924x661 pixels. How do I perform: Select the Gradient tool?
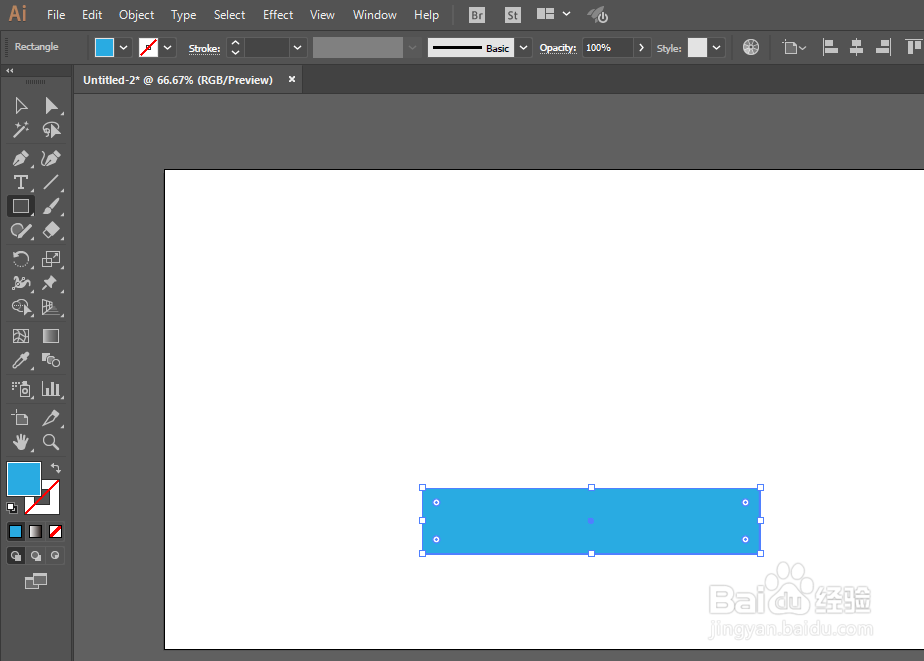coord(51,336)
